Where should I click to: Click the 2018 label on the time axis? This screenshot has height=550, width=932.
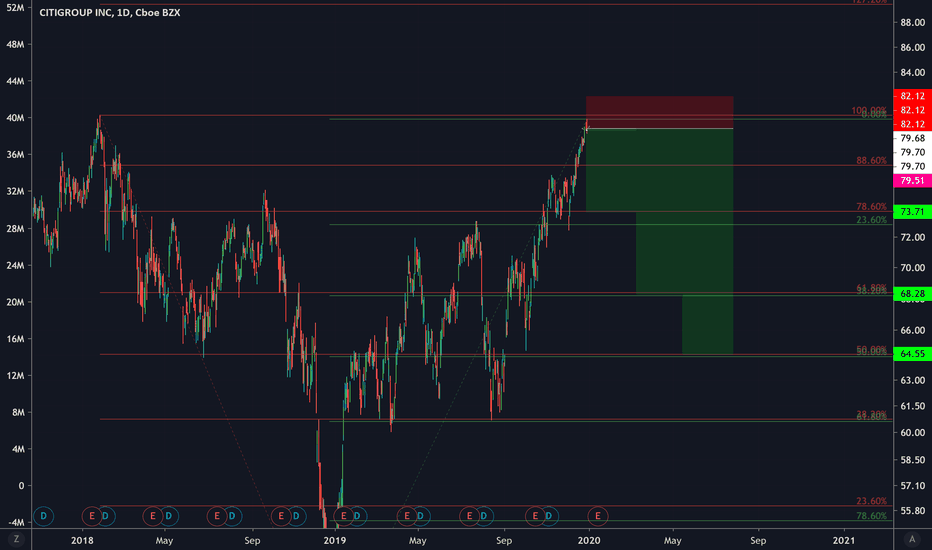click(x=82, y=540)
